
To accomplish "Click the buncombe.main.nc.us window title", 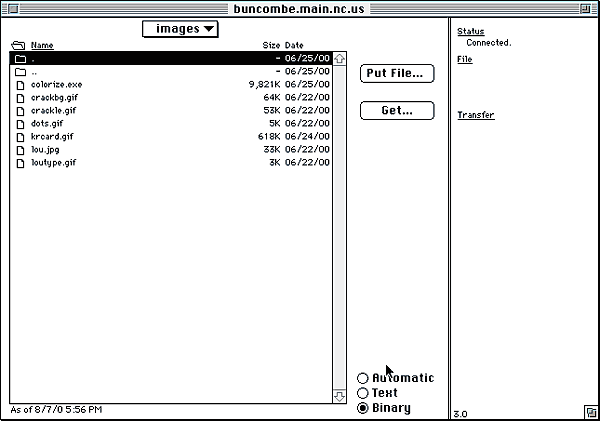I will pos(299,9).
